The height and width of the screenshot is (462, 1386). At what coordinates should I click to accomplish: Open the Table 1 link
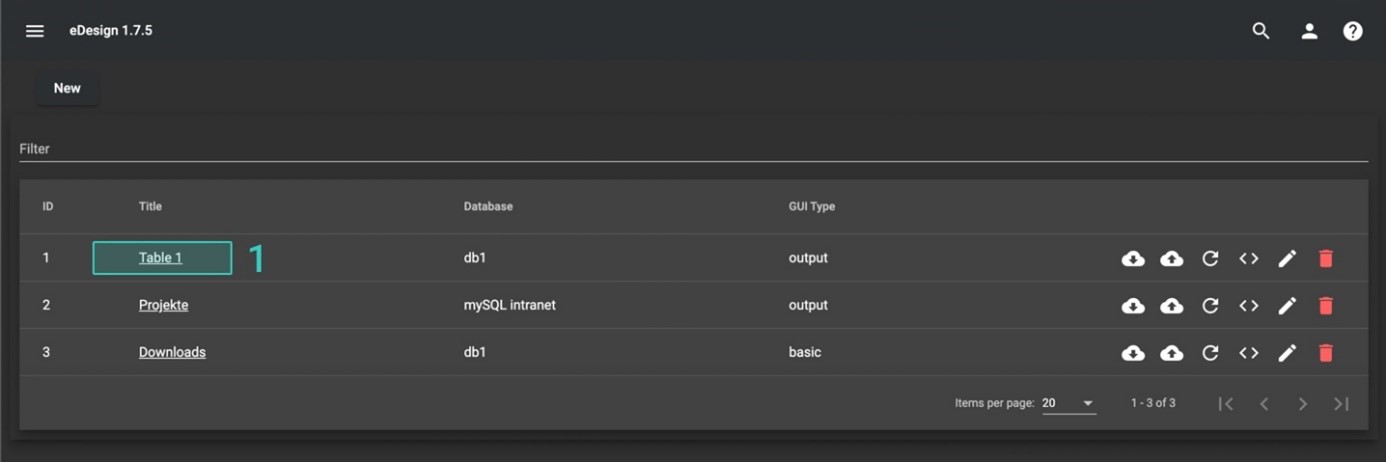[x=160, y=258]
